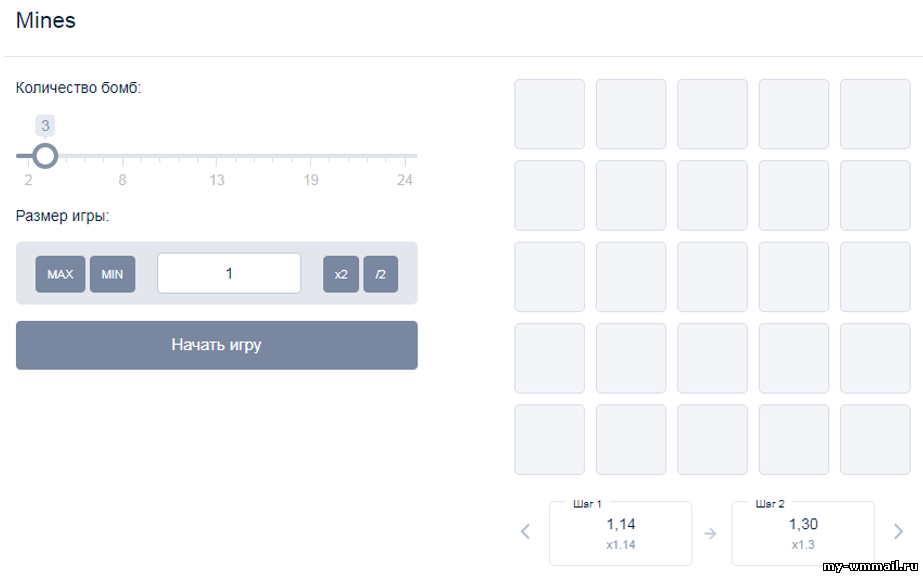This screenshot has height=576, width=923.
Task: Click the bet size input field
Action: [229, 273]
